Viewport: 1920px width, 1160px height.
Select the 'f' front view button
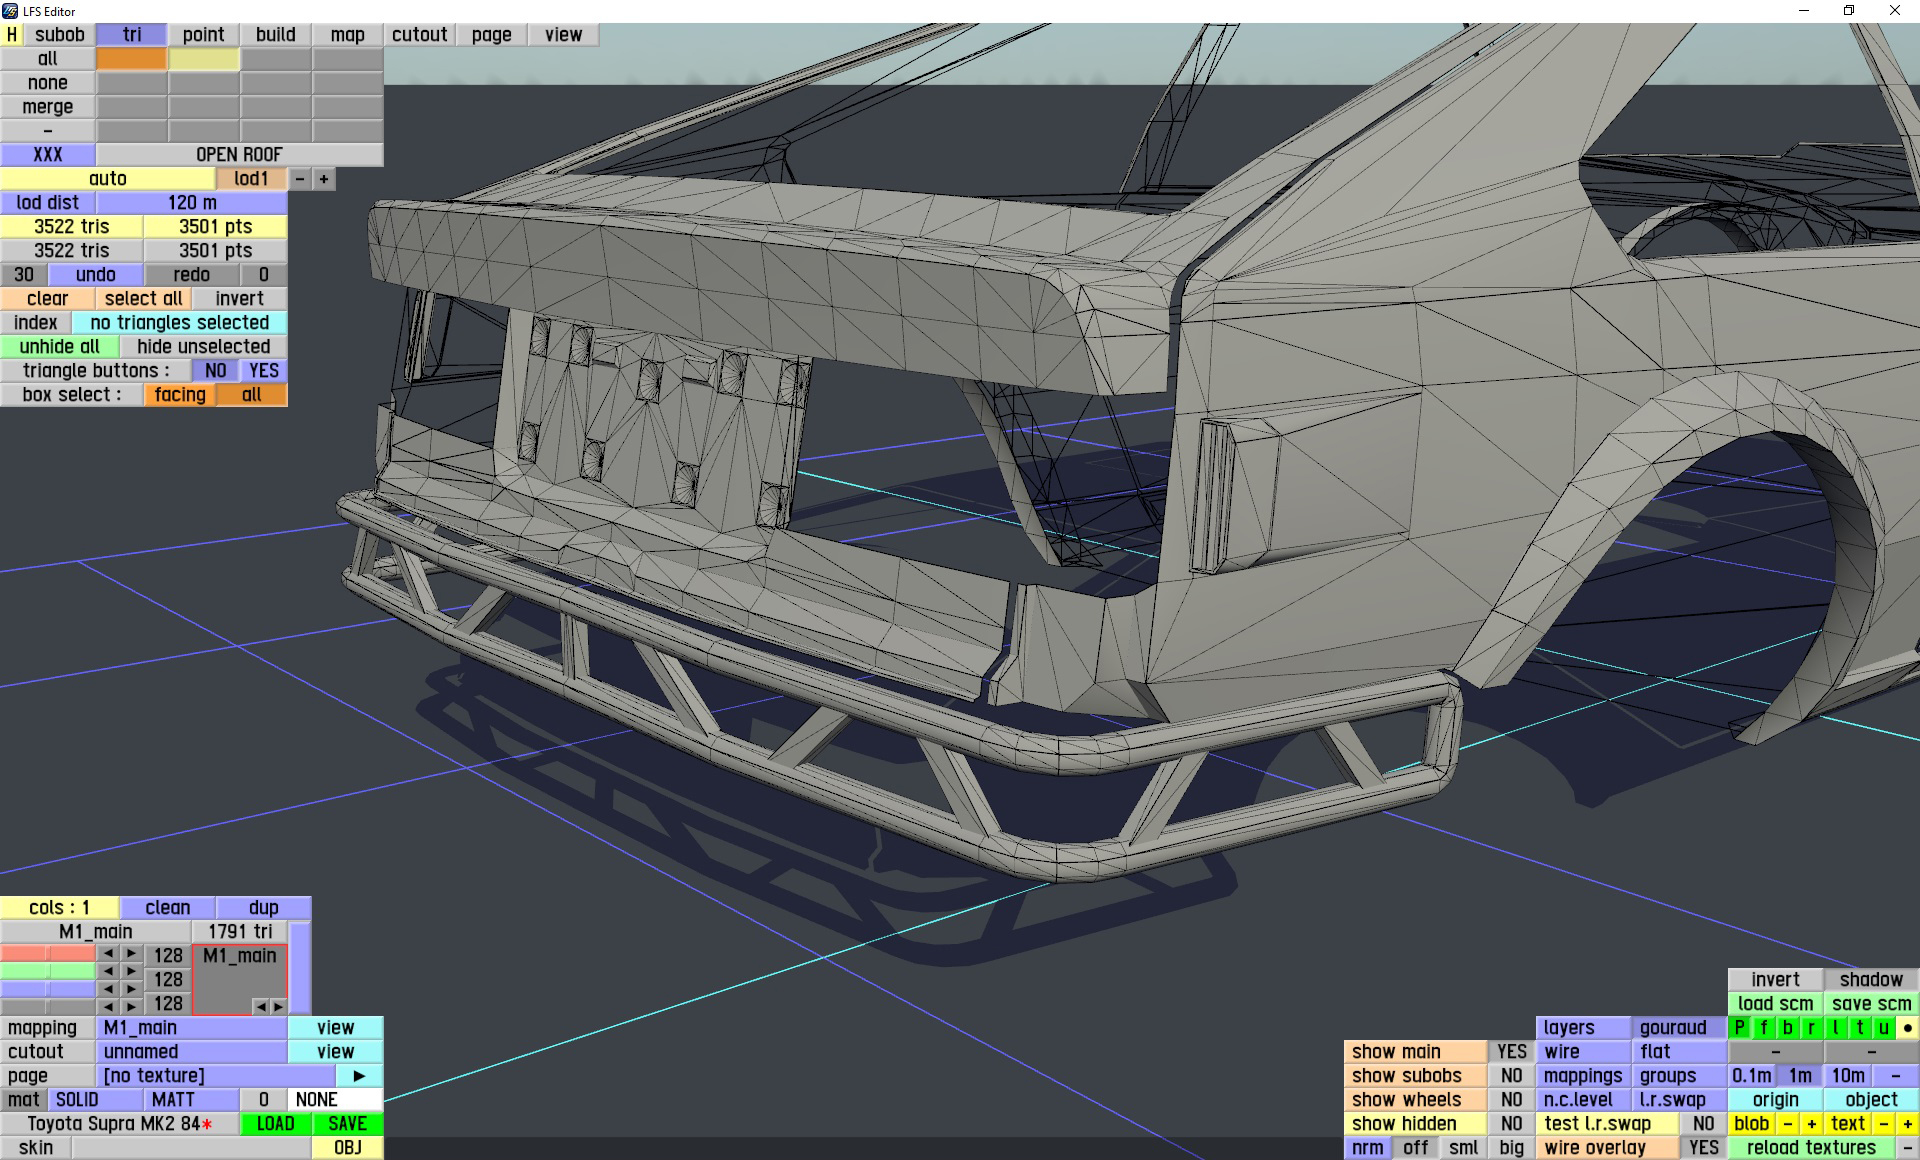pyautogui.click(x=1763, y=1028)
